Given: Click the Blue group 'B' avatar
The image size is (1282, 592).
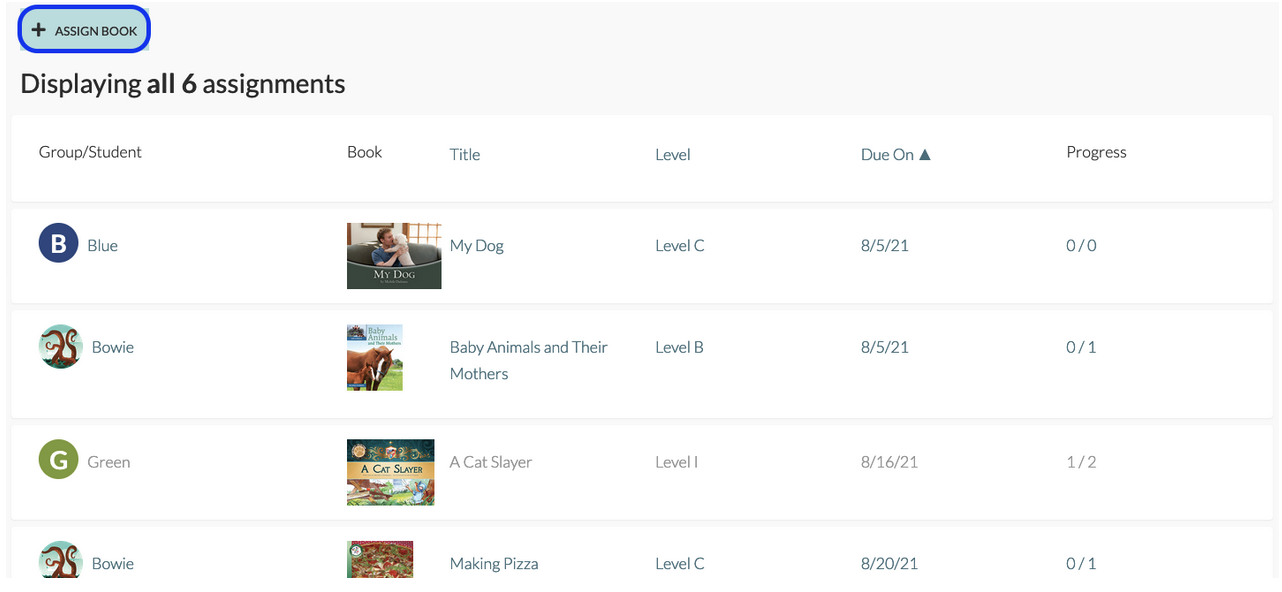Looking at the screenshot, I should coord(58,244).
